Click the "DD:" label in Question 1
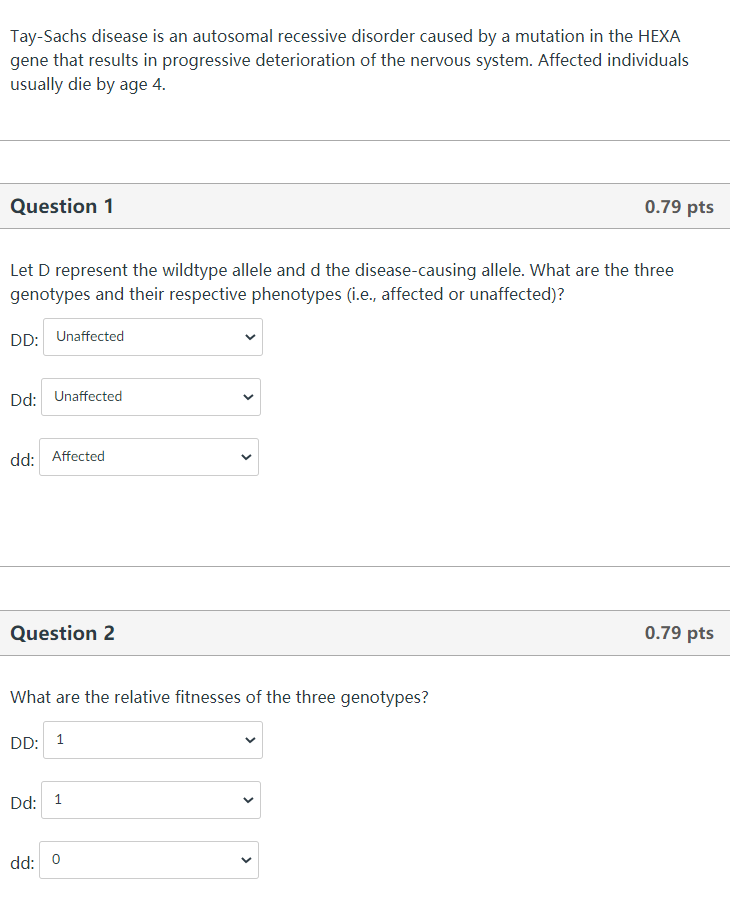Viewport: 730px width, 908px height. click(x=24, y=339)
